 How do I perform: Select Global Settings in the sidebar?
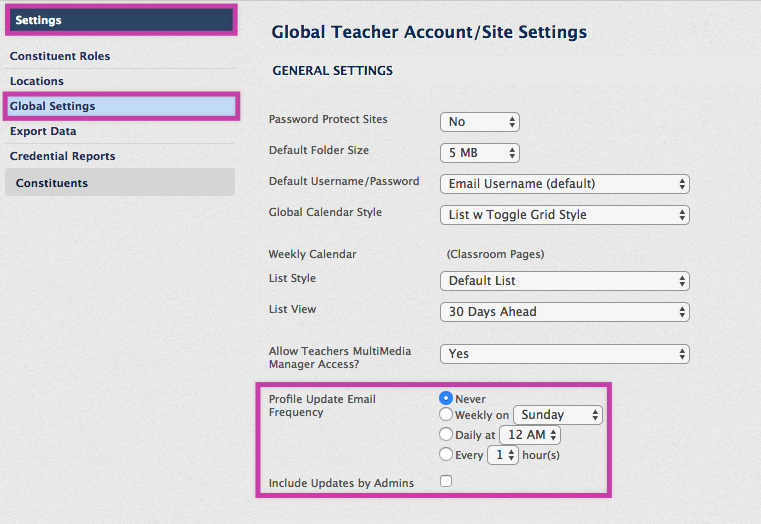[x=121, y=106]
